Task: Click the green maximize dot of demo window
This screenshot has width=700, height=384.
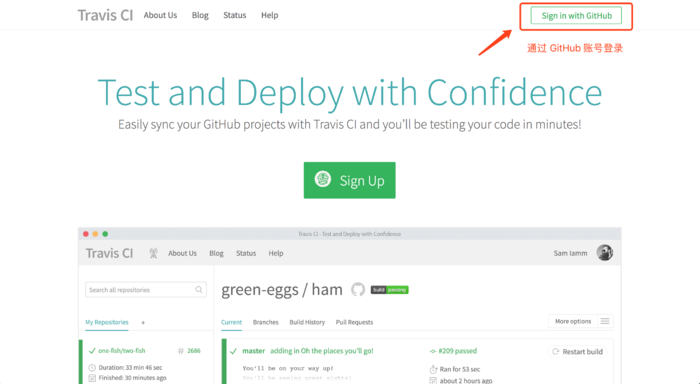Action: pyautogui.click(x=105, y=234)
